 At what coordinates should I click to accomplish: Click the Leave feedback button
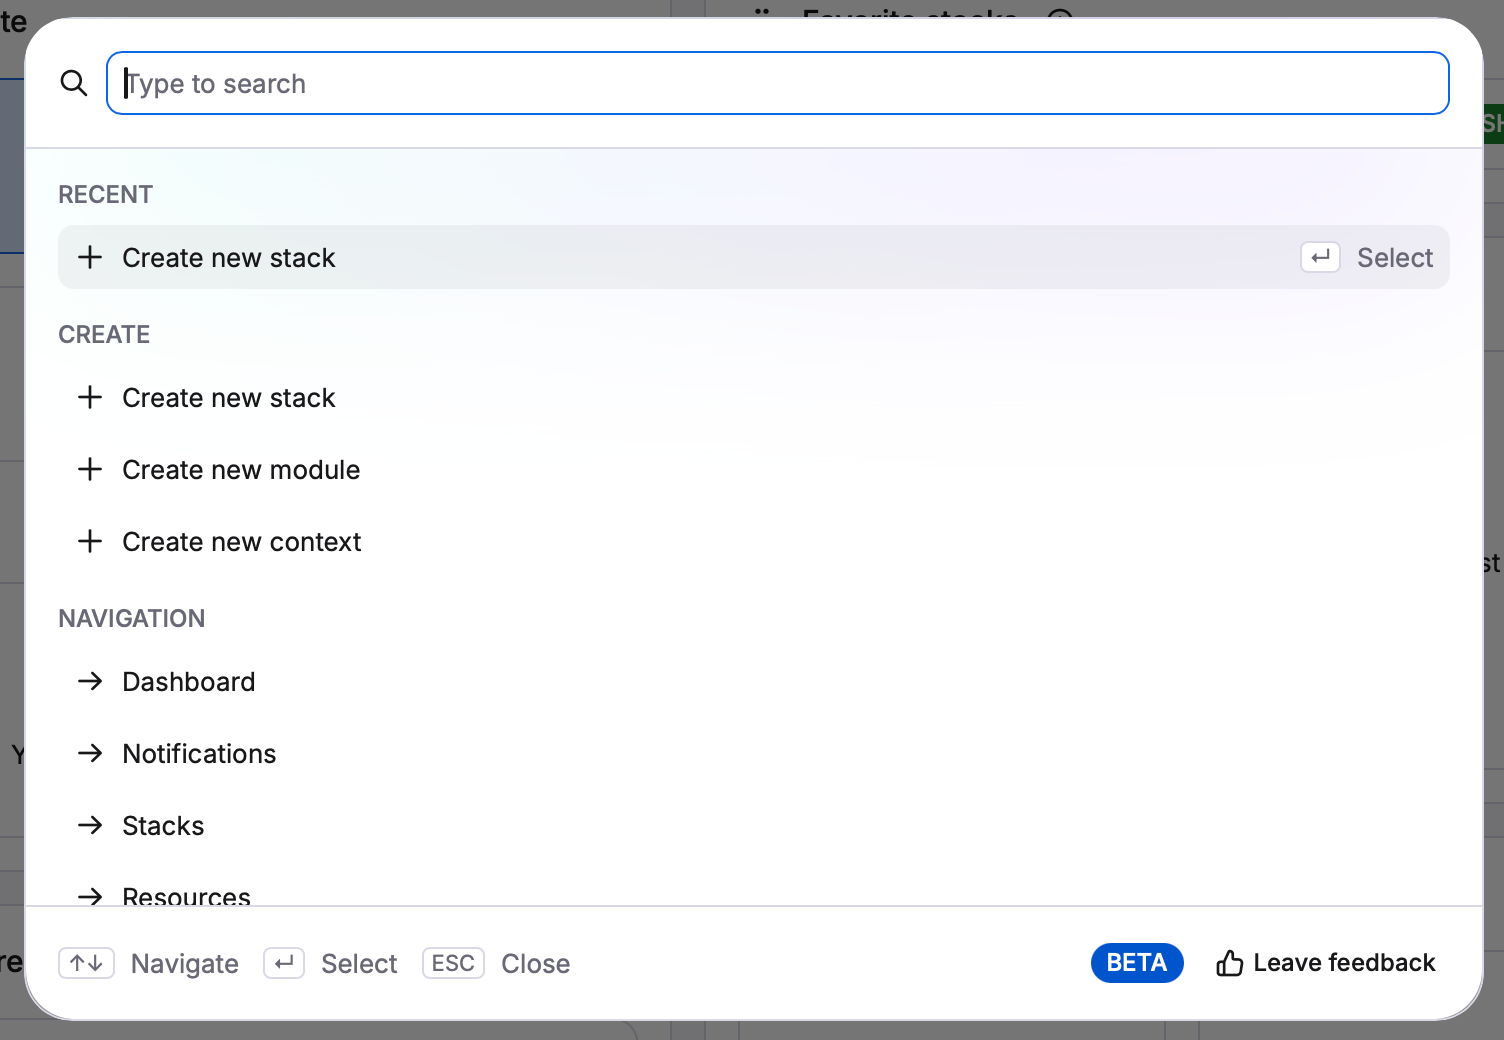tap(1326, 963)
